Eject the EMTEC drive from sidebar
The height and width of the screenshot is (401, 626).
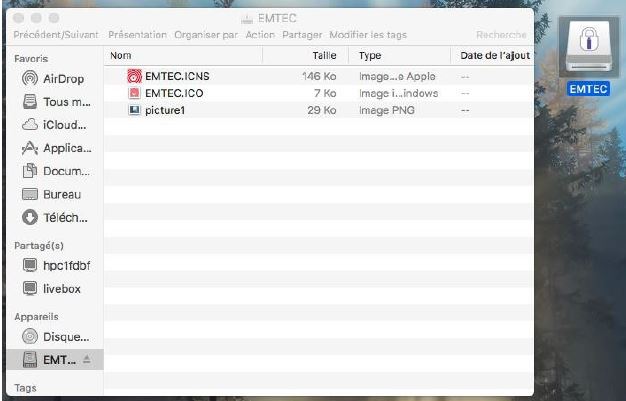point(86,358)
